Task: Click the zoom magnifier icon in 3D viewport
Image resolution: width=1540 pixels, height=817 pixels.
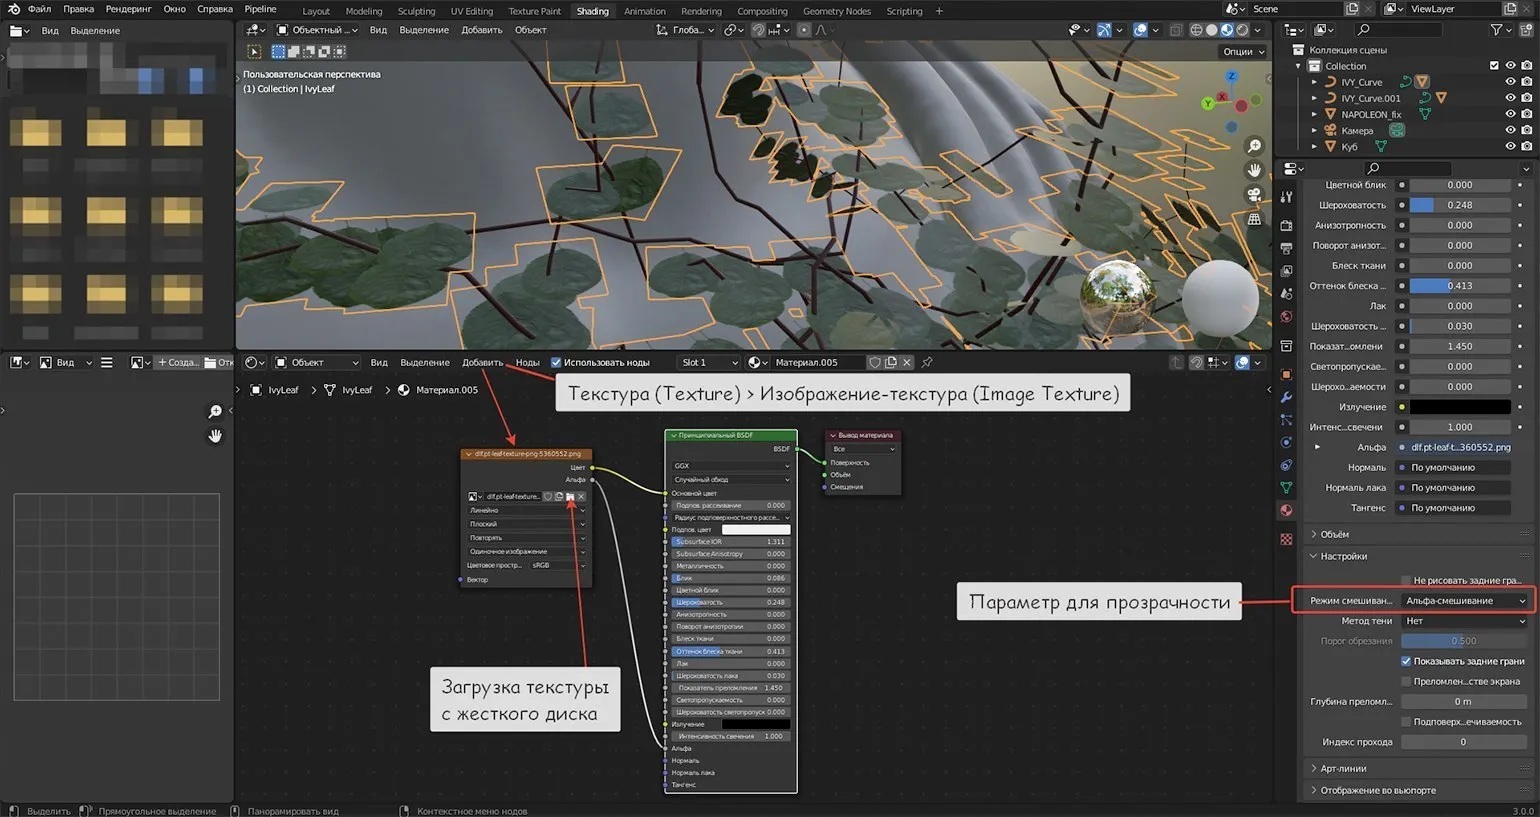Action: click(x=1254, y=146)
